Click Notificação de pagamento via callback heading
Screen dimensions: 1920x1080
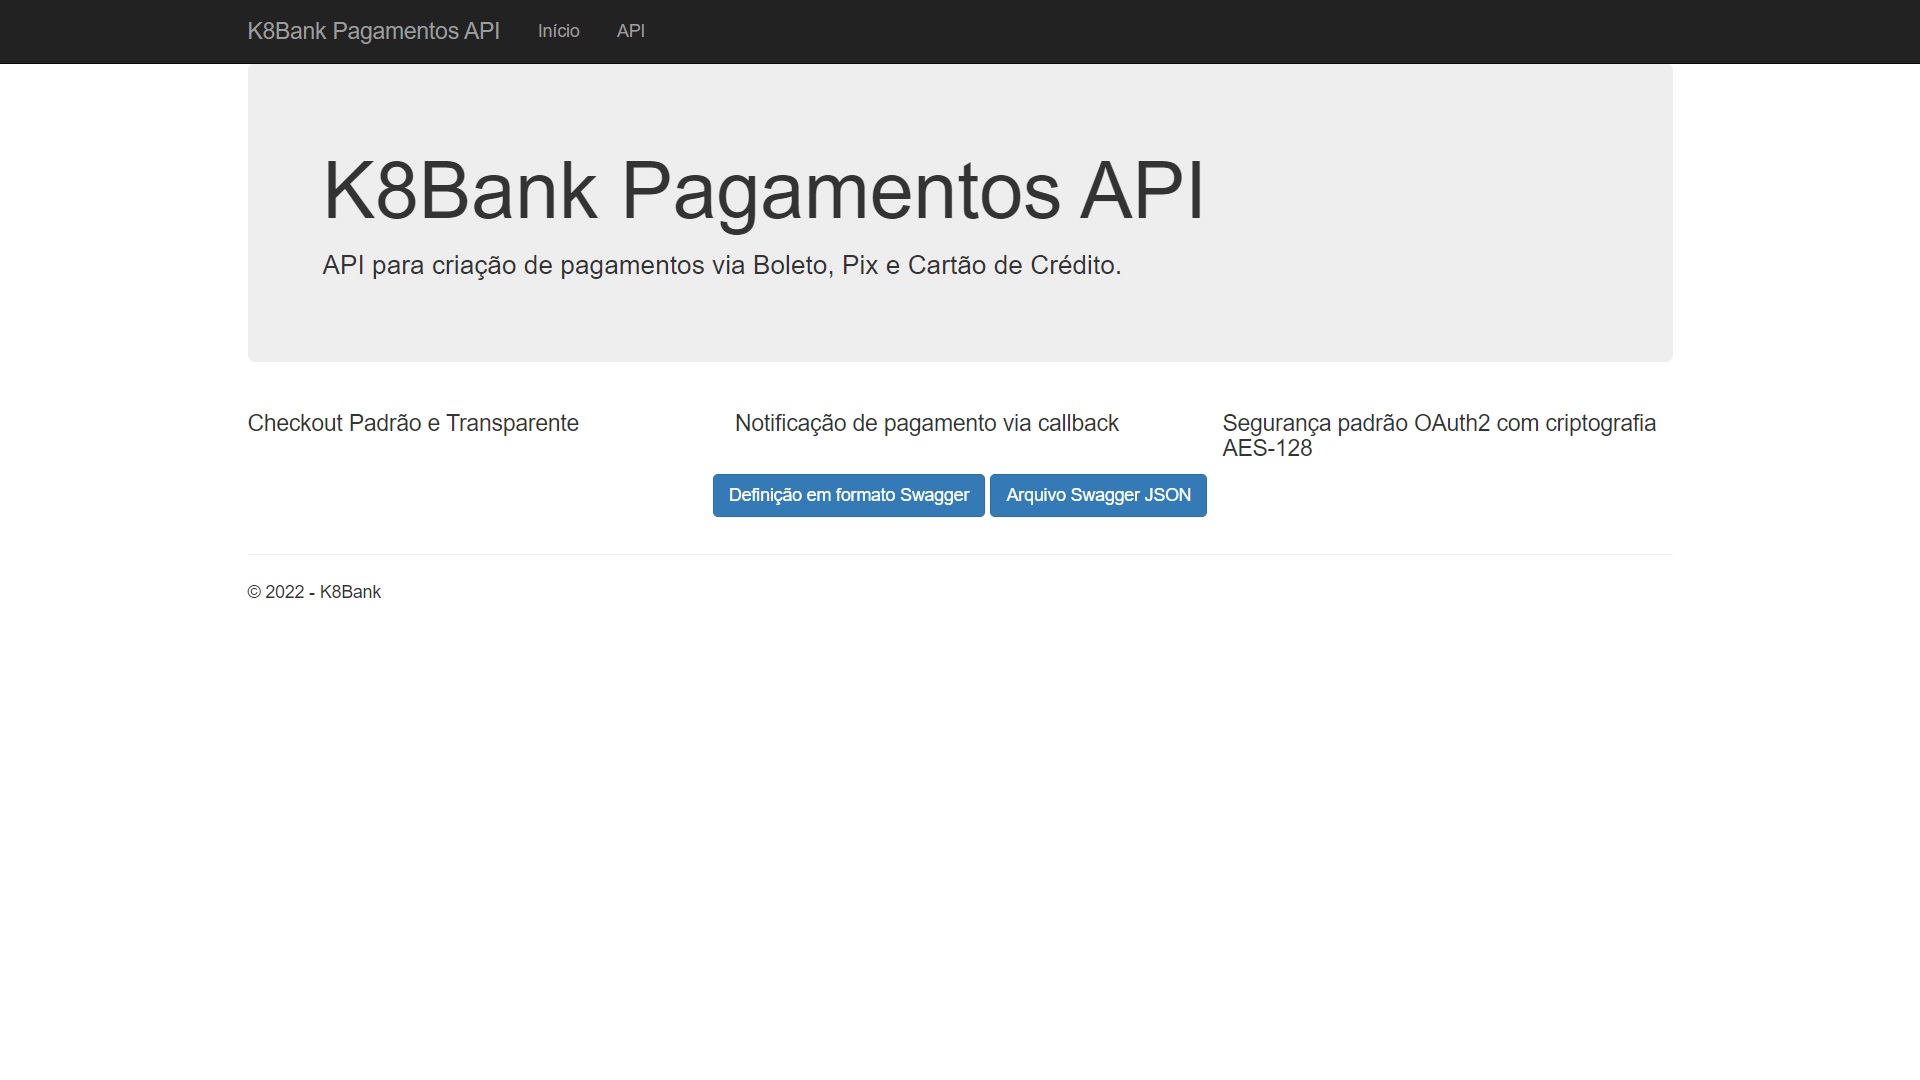[926, 423]
